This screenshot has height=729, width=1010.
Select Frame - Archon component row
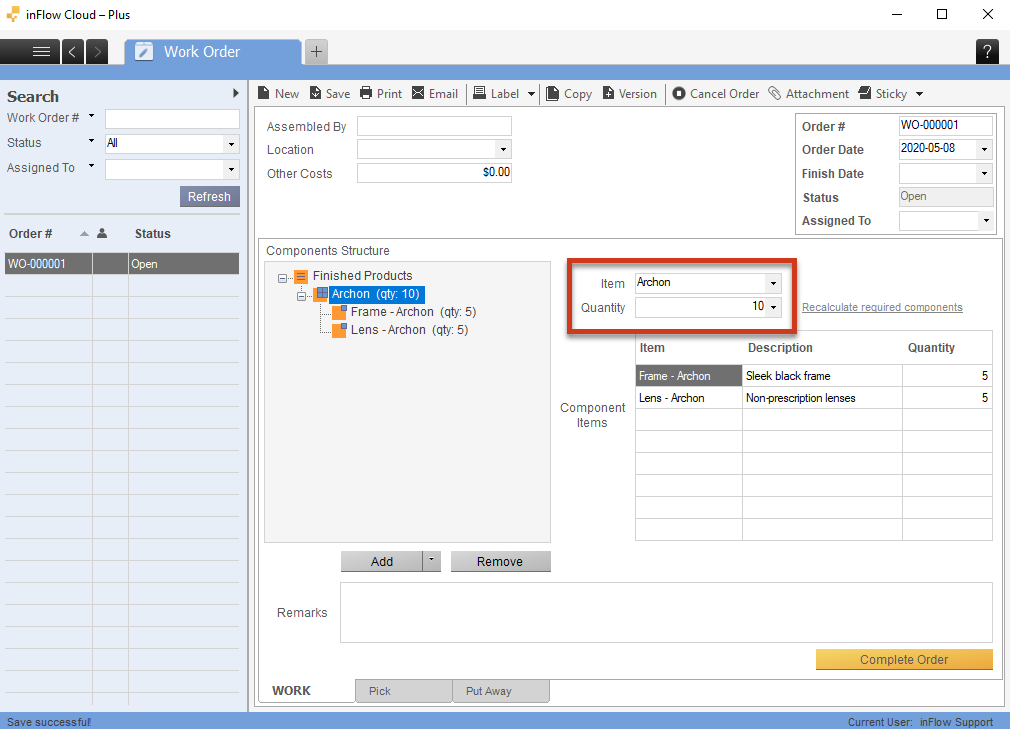[x=689, y=376]
